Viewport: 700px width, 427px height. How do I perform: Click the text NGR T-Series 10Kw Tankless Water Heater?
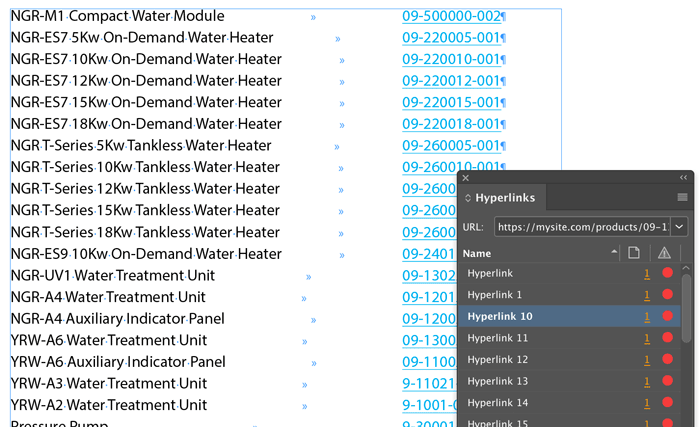point(145,167)
